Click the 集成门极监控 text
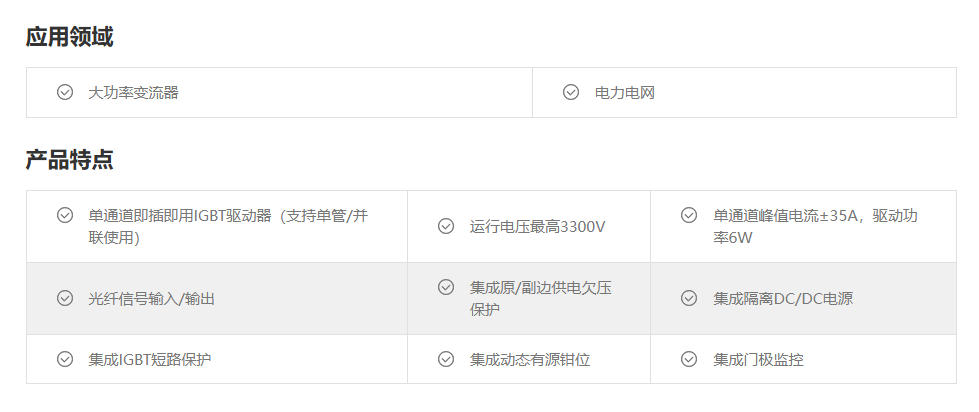 [x=759, y=360]
